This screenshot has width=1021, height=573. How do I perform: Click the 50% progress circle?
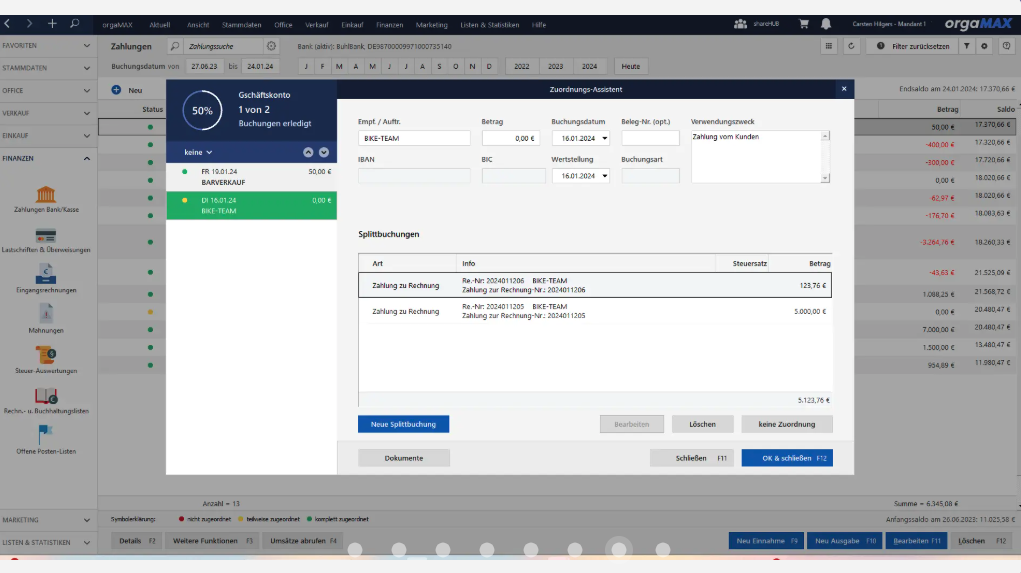(x=202, y=110)
